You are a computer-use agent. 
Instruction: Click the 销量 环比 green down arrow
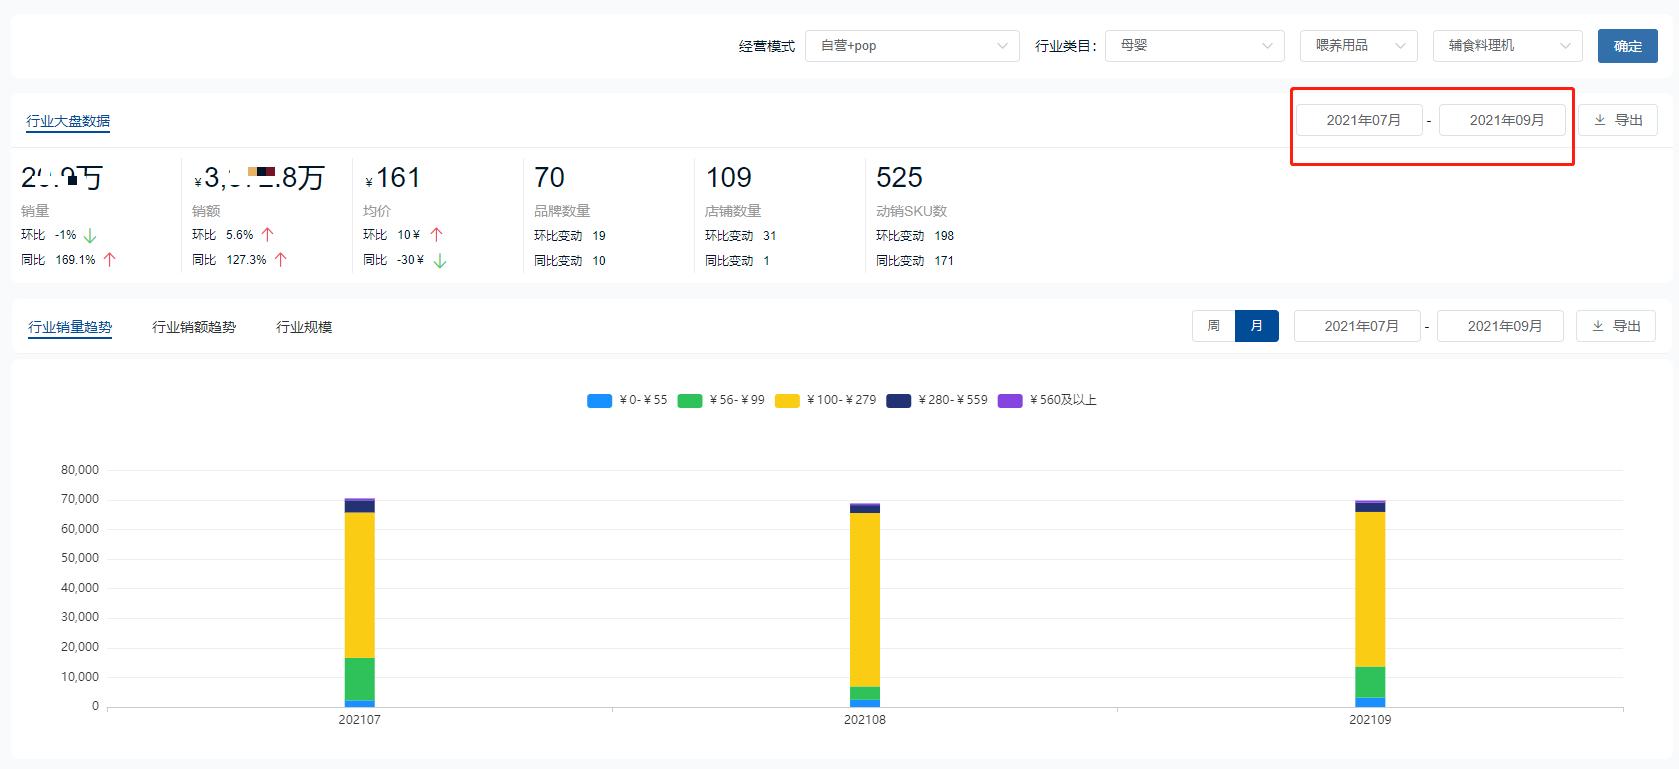[x=90, y=235]
